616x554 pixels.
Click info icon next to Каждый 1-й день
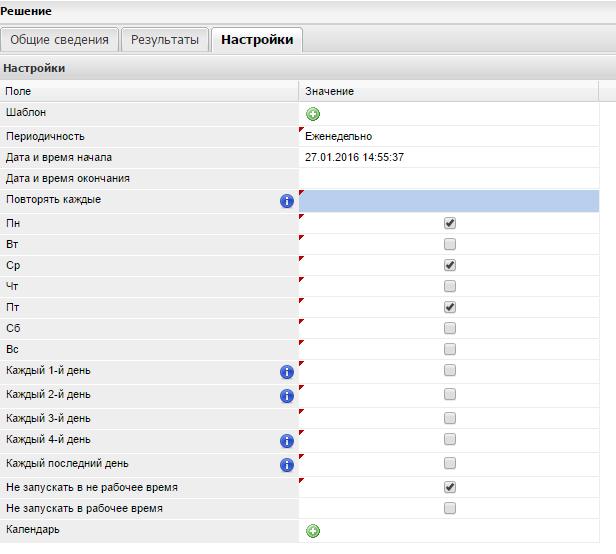click(x=287, y=372)
